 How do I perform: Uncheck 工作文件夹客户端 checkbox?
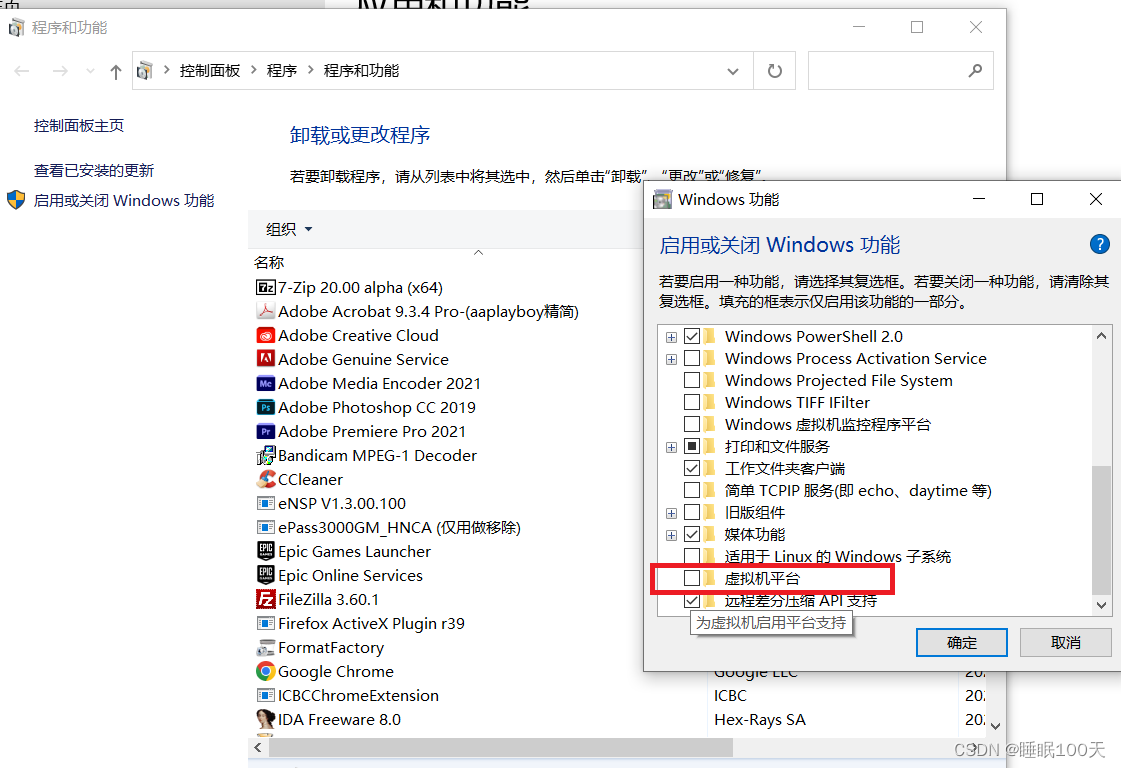coord(691,468)
